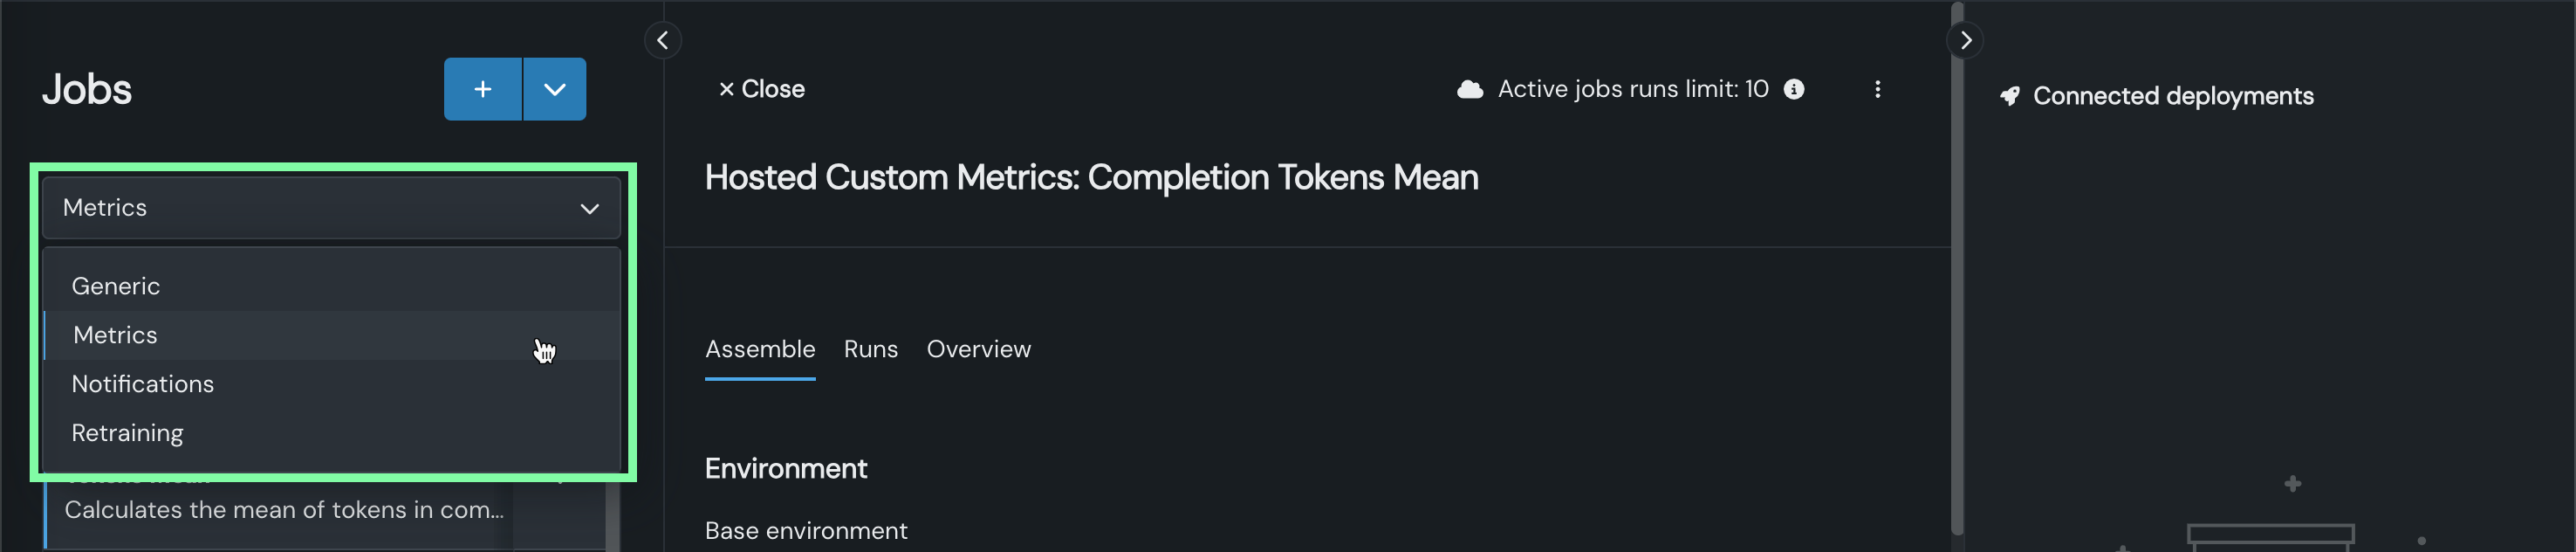Click the plus button to add job
2576x552 pixels.
tap(482, 89)
